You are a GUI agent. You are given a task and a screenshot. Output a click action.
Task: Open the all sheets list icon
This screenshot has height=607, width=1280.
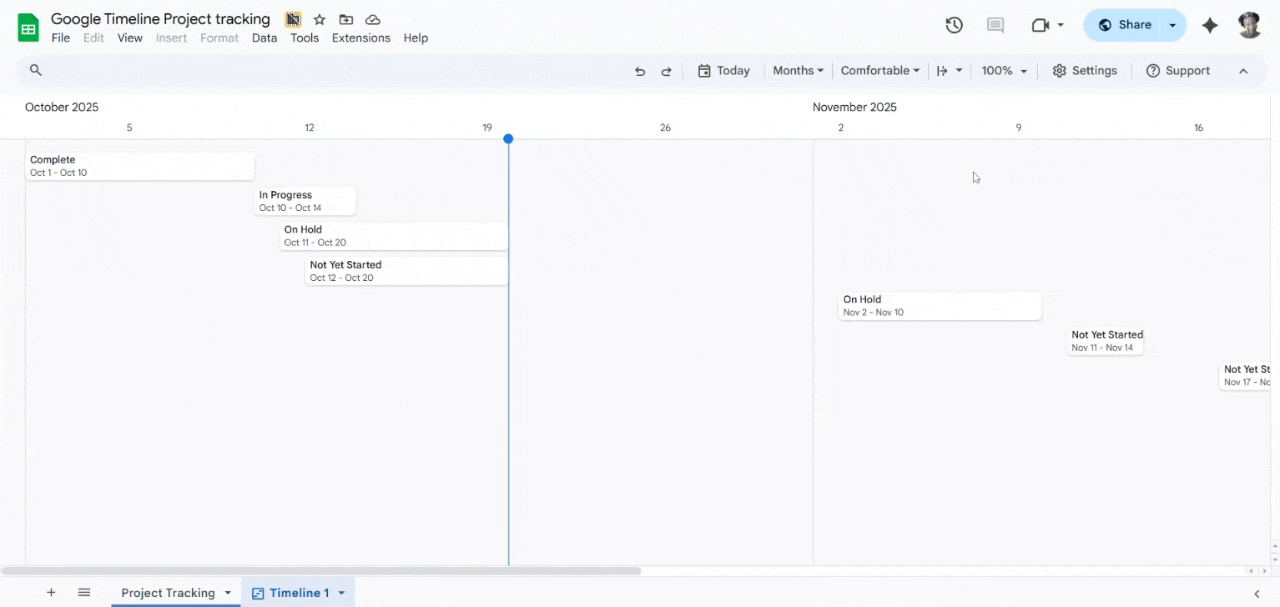(x=84, y=593)
